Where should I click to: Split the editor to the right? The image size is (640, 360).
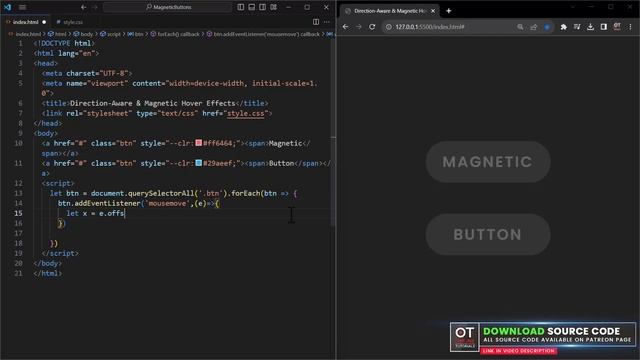[316, 22]
